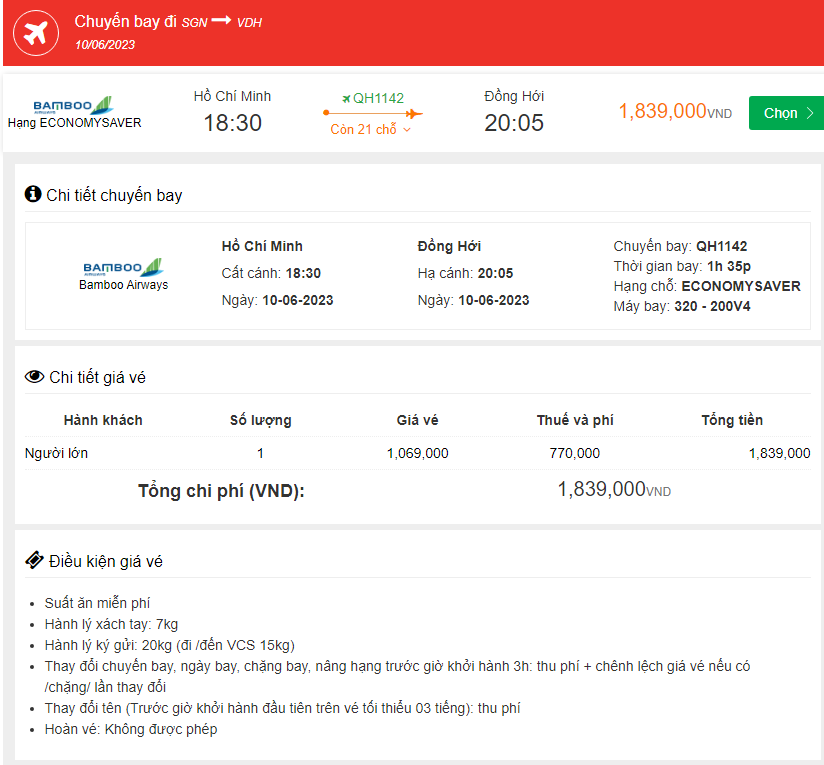This screenshot has width=824, height=765.
Task: Click the 18:30 departure time in summary
Action: [x=232, y=123]
